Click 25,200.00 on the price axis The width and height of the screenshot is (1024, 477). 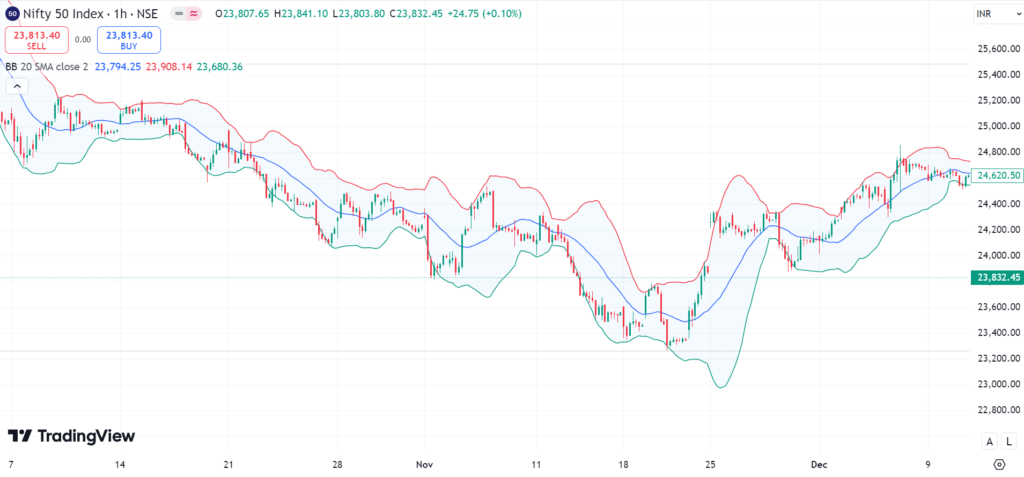tap(999, 101)
